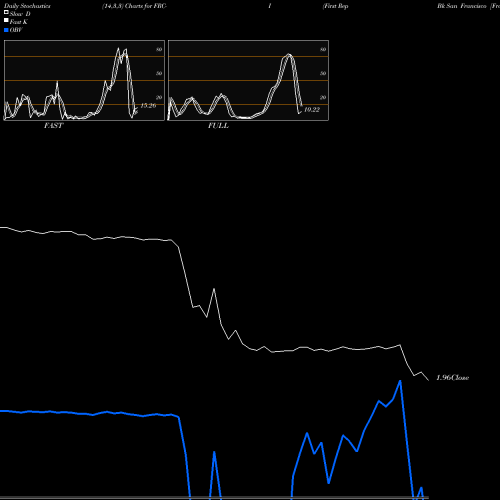Click the (14,3,3) Charts for FRC- text
The height and width of the screenshot is (500, 500).
(x=135, y=6)
